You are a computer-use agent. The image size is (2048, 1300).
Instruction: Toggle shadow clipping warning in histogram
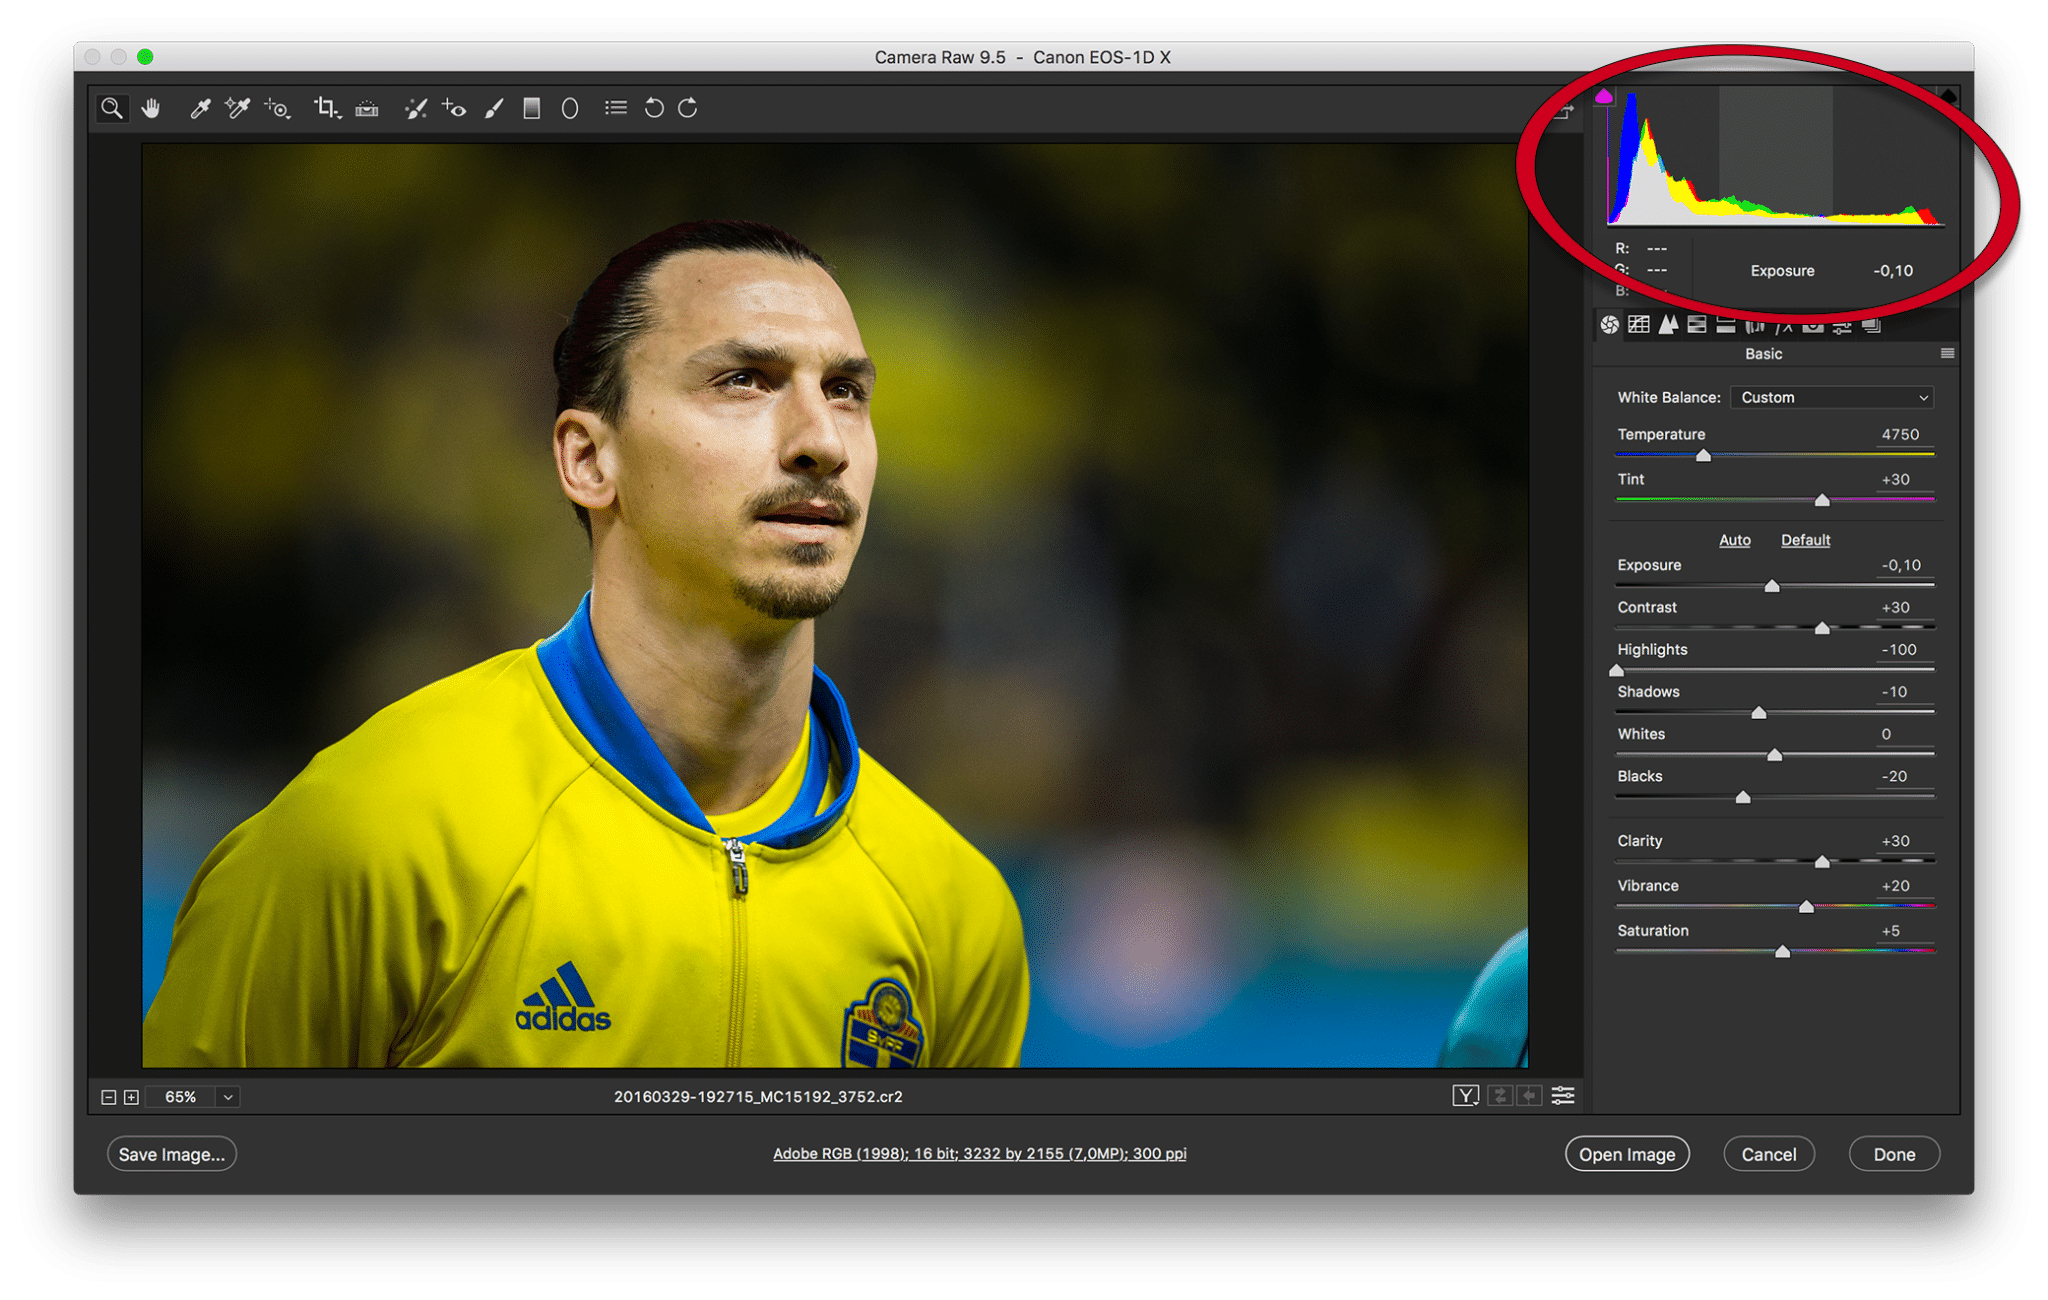click(x=1604, y=97)
